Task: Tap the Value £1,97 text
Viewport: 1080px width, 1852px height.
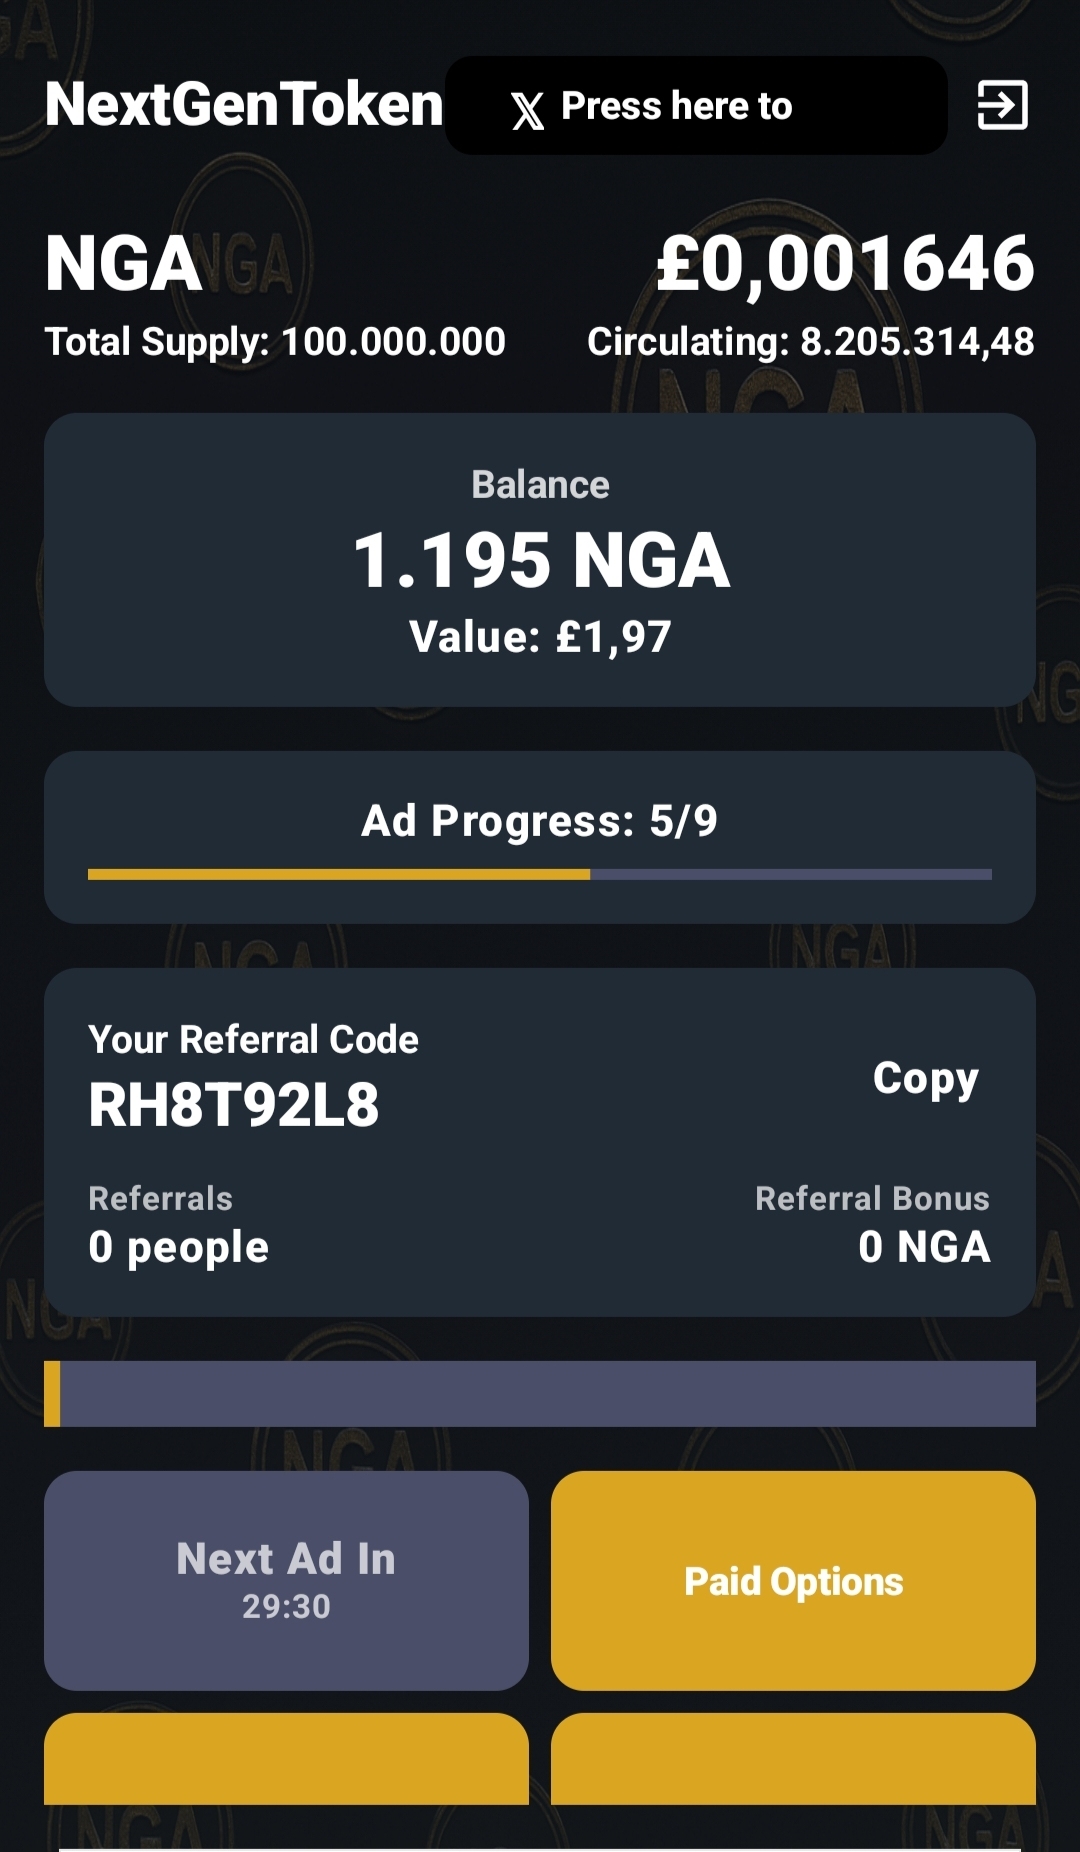Action: point(540,637)
